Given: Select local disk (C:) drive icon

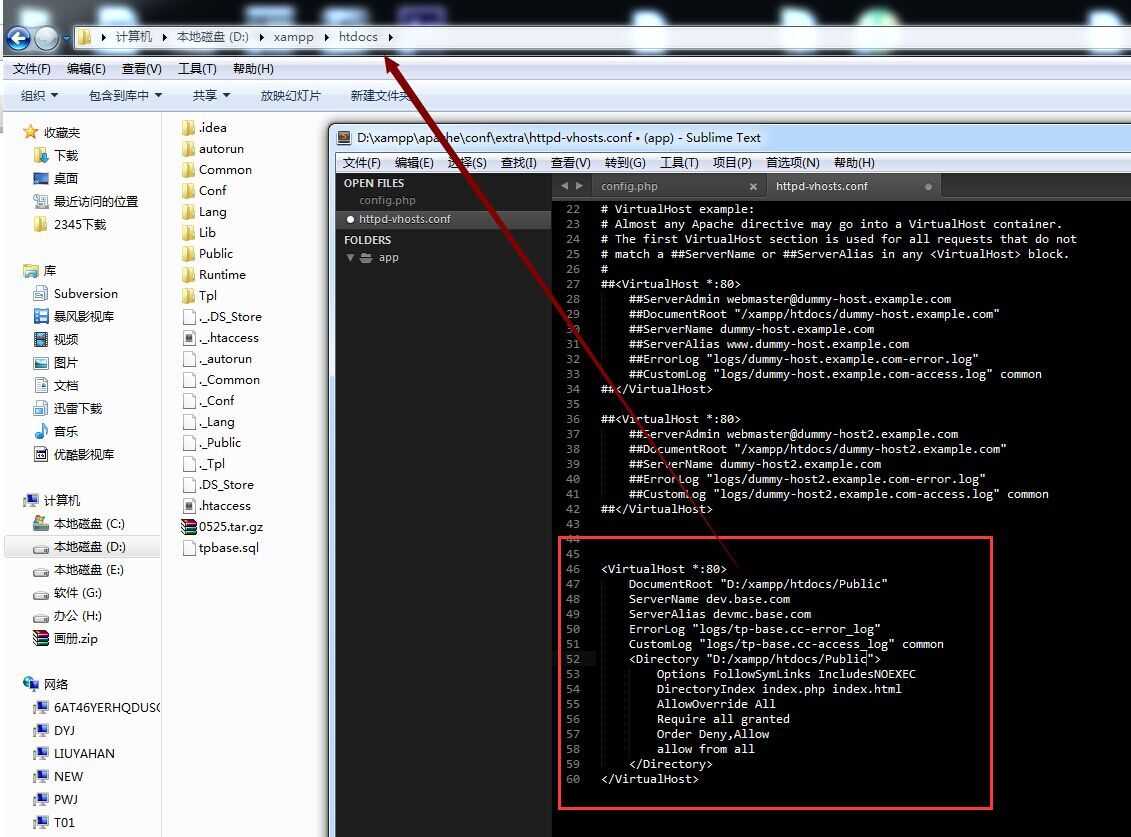Looking at the screenshot, I should click(x=40, y=524).
